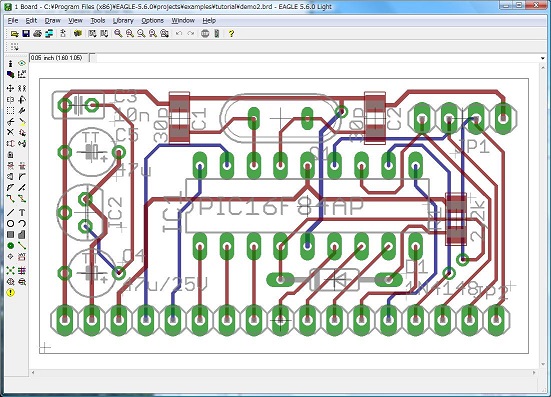Open the yellow Errors icon
The height and width of the screenshot is (397, 551).
[x=11, y=292]
